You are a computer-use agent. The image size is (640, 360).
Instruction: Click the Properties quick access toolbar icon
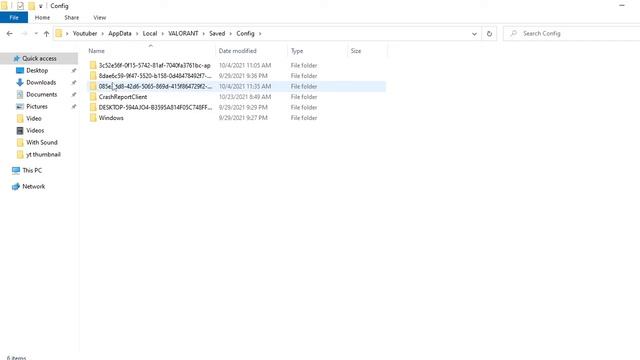(20, 6)
